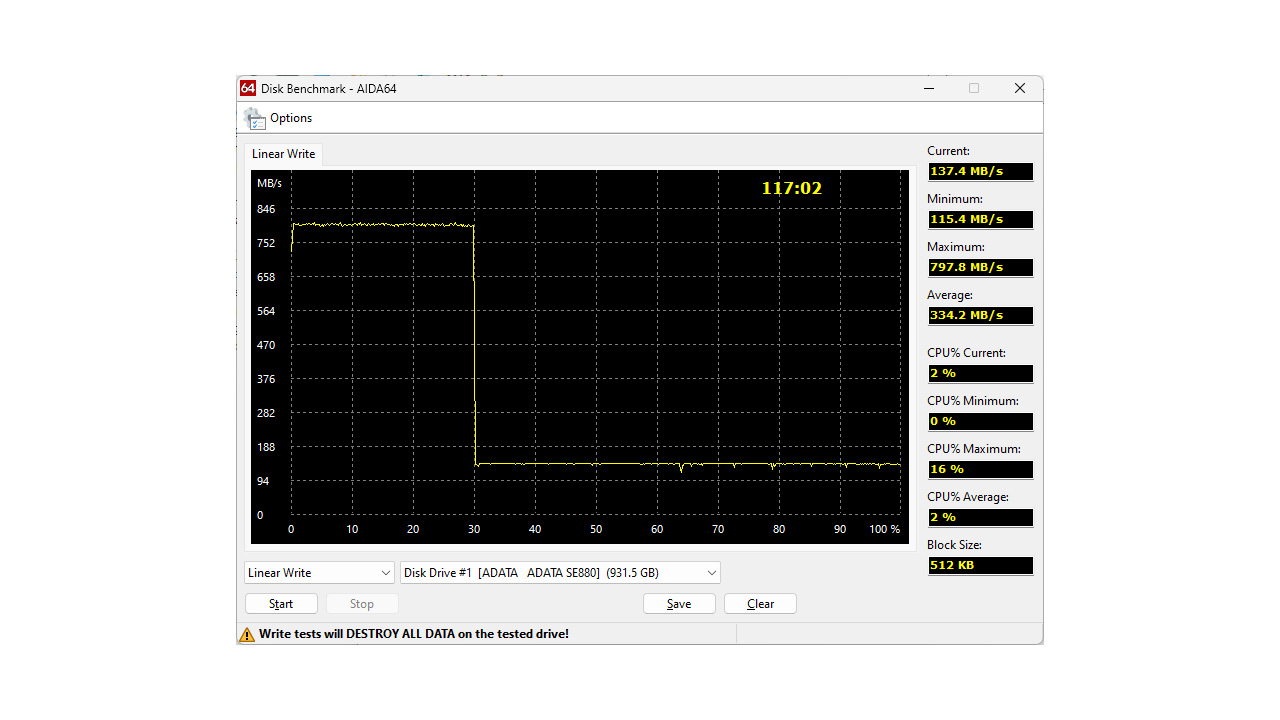The height and width of the screenshot is (720, 1280).
Task: Click the 117:02 elapsed timer on graph
Action: (791, 188)
